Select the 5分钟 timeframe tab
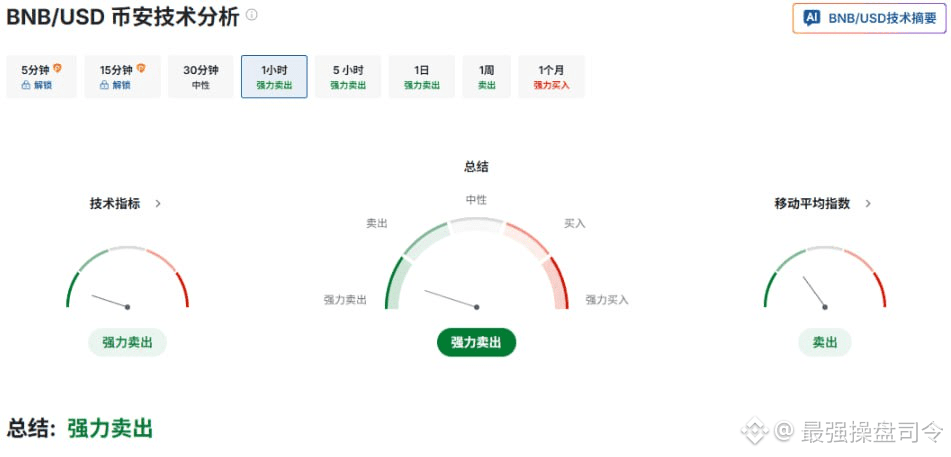This screenshot has height=457, width=951. [x=41, y=76]
